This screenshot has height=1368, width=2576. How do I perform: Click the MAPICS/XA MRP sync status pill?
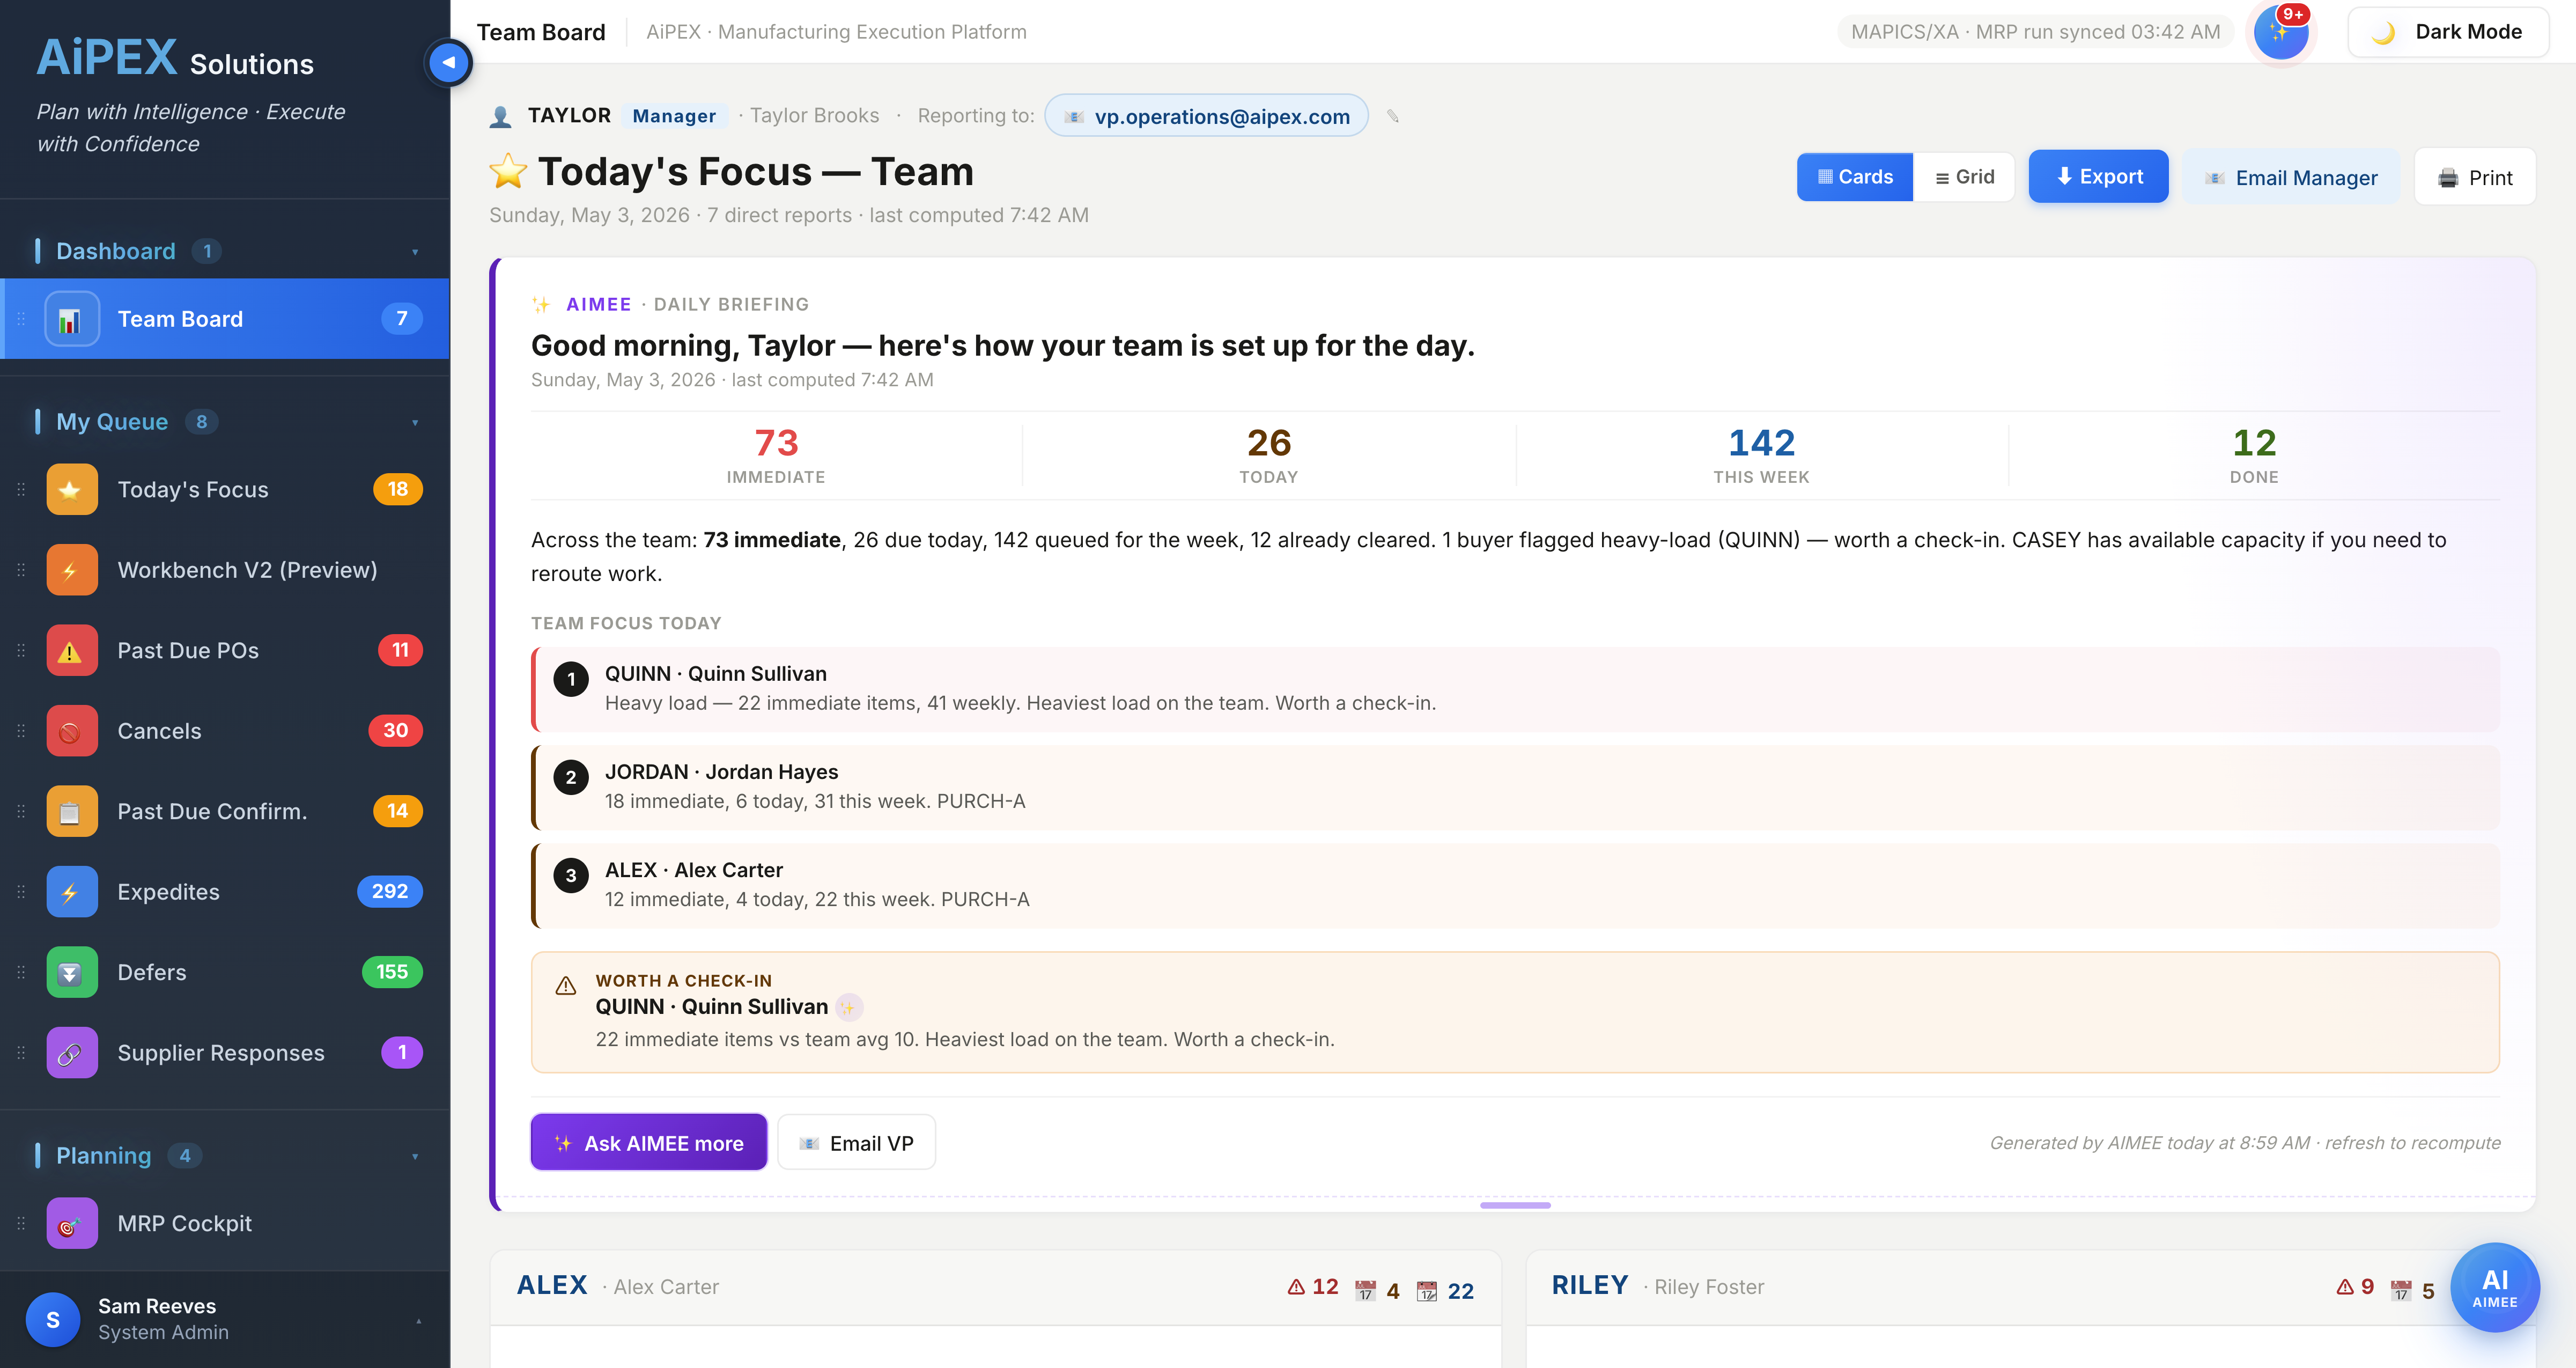click(x=2035, y=32)
